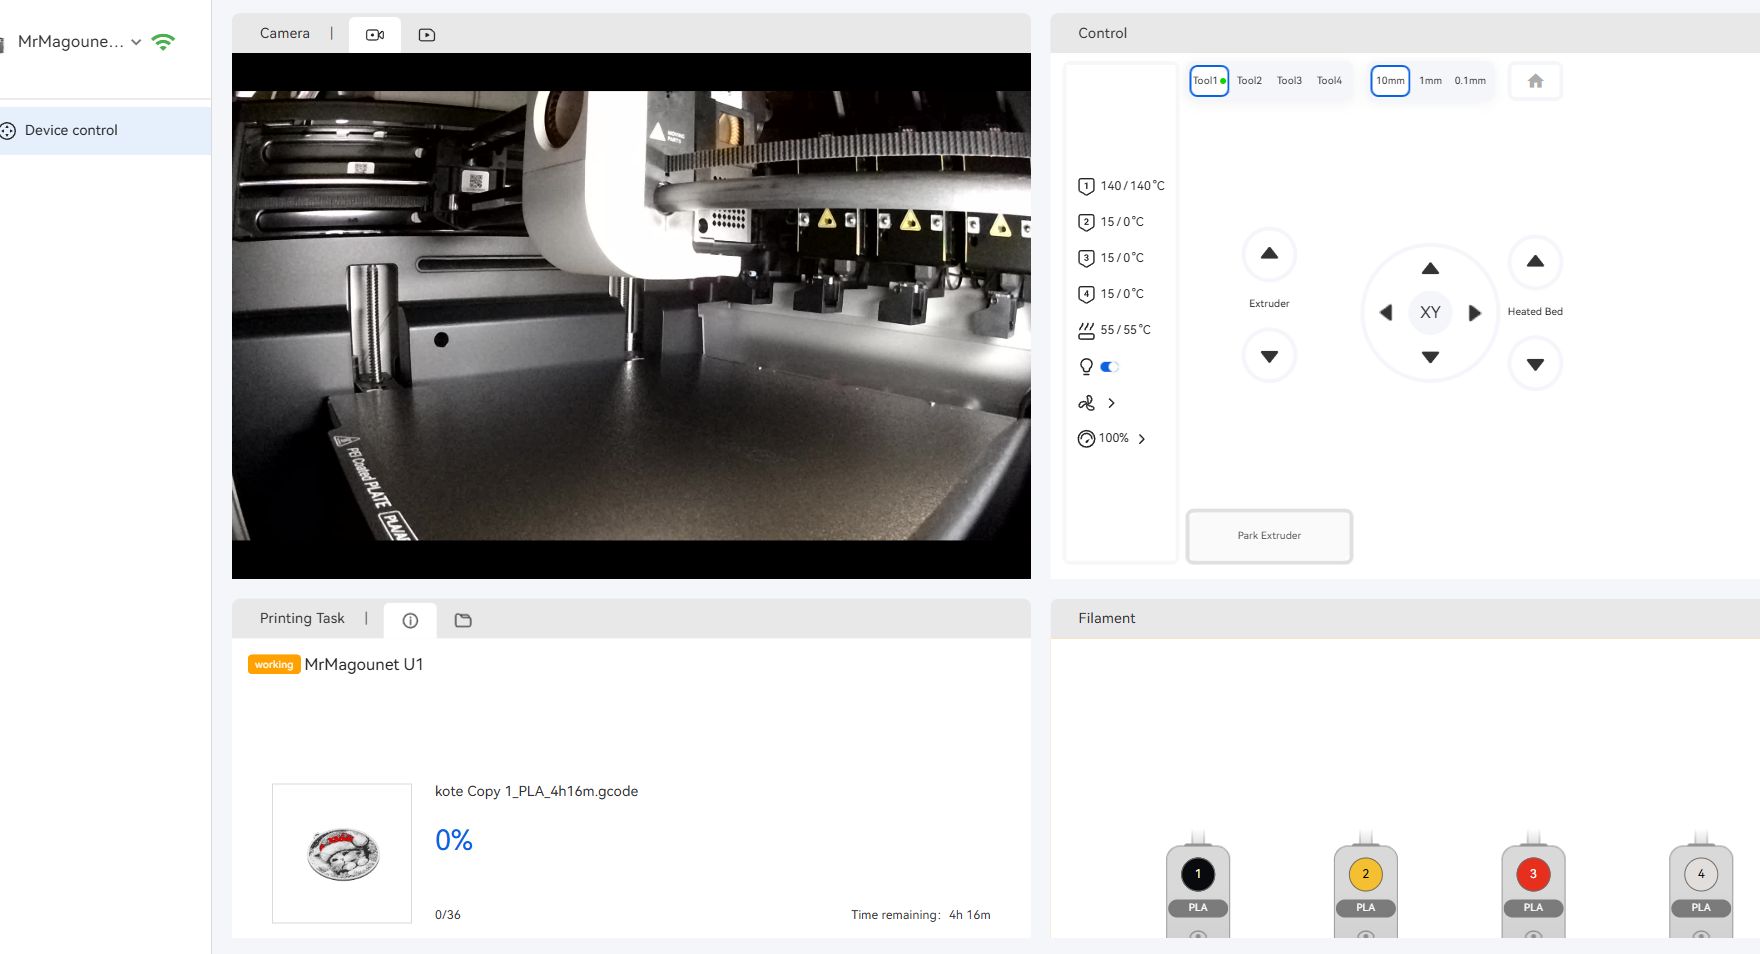Viewport: 1760px width, 954px height.
Task: Move XY left with the left arrow
Action: pyautogui.click(x=1386, y=313)
